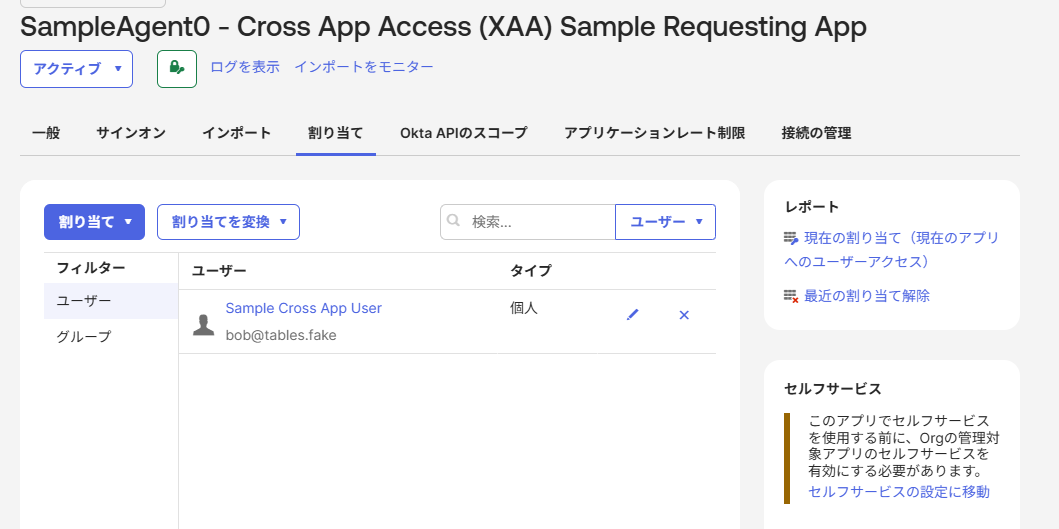Open the Okta APIのスコープ tab
This screenshot has width=1059, height=529.
463,133
